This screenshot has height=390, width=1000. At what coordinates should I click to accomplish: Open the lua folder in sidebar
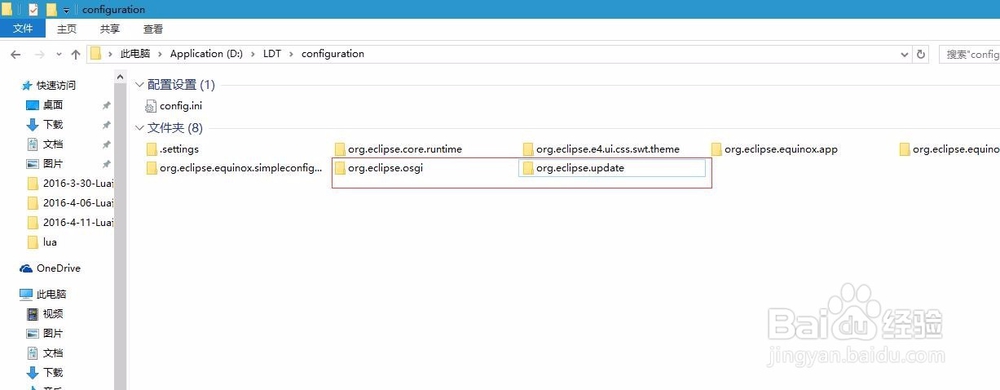[x=42, y=242]
